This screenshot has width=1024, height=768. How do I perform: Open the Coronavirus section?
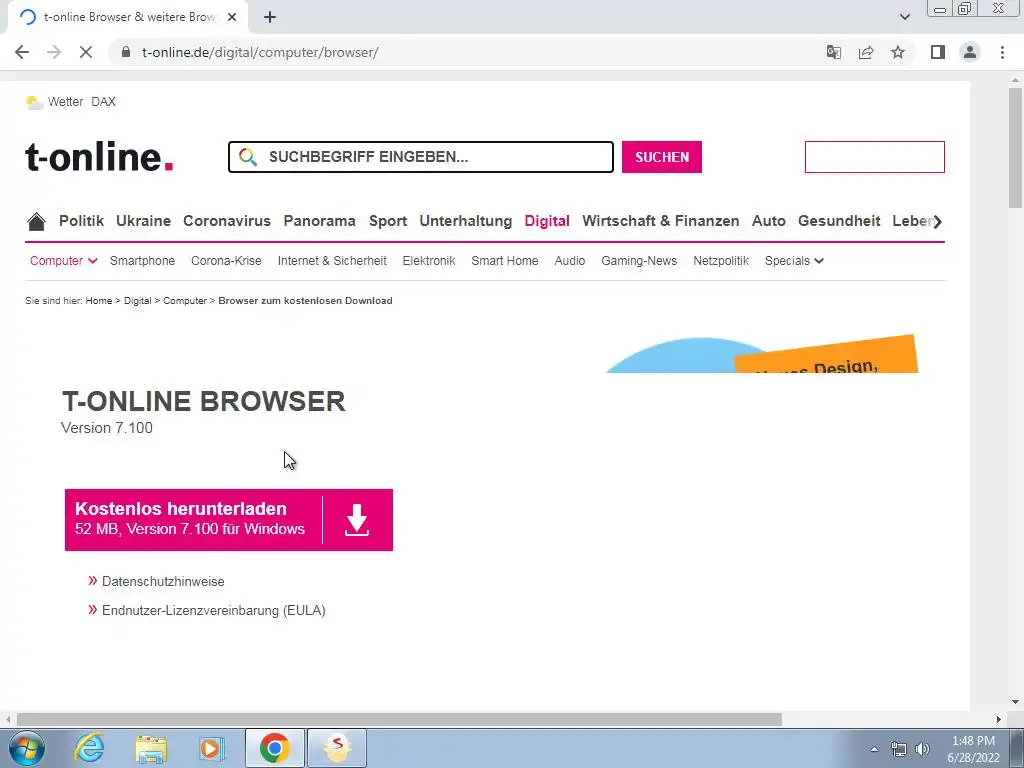[x=227, y=221]
